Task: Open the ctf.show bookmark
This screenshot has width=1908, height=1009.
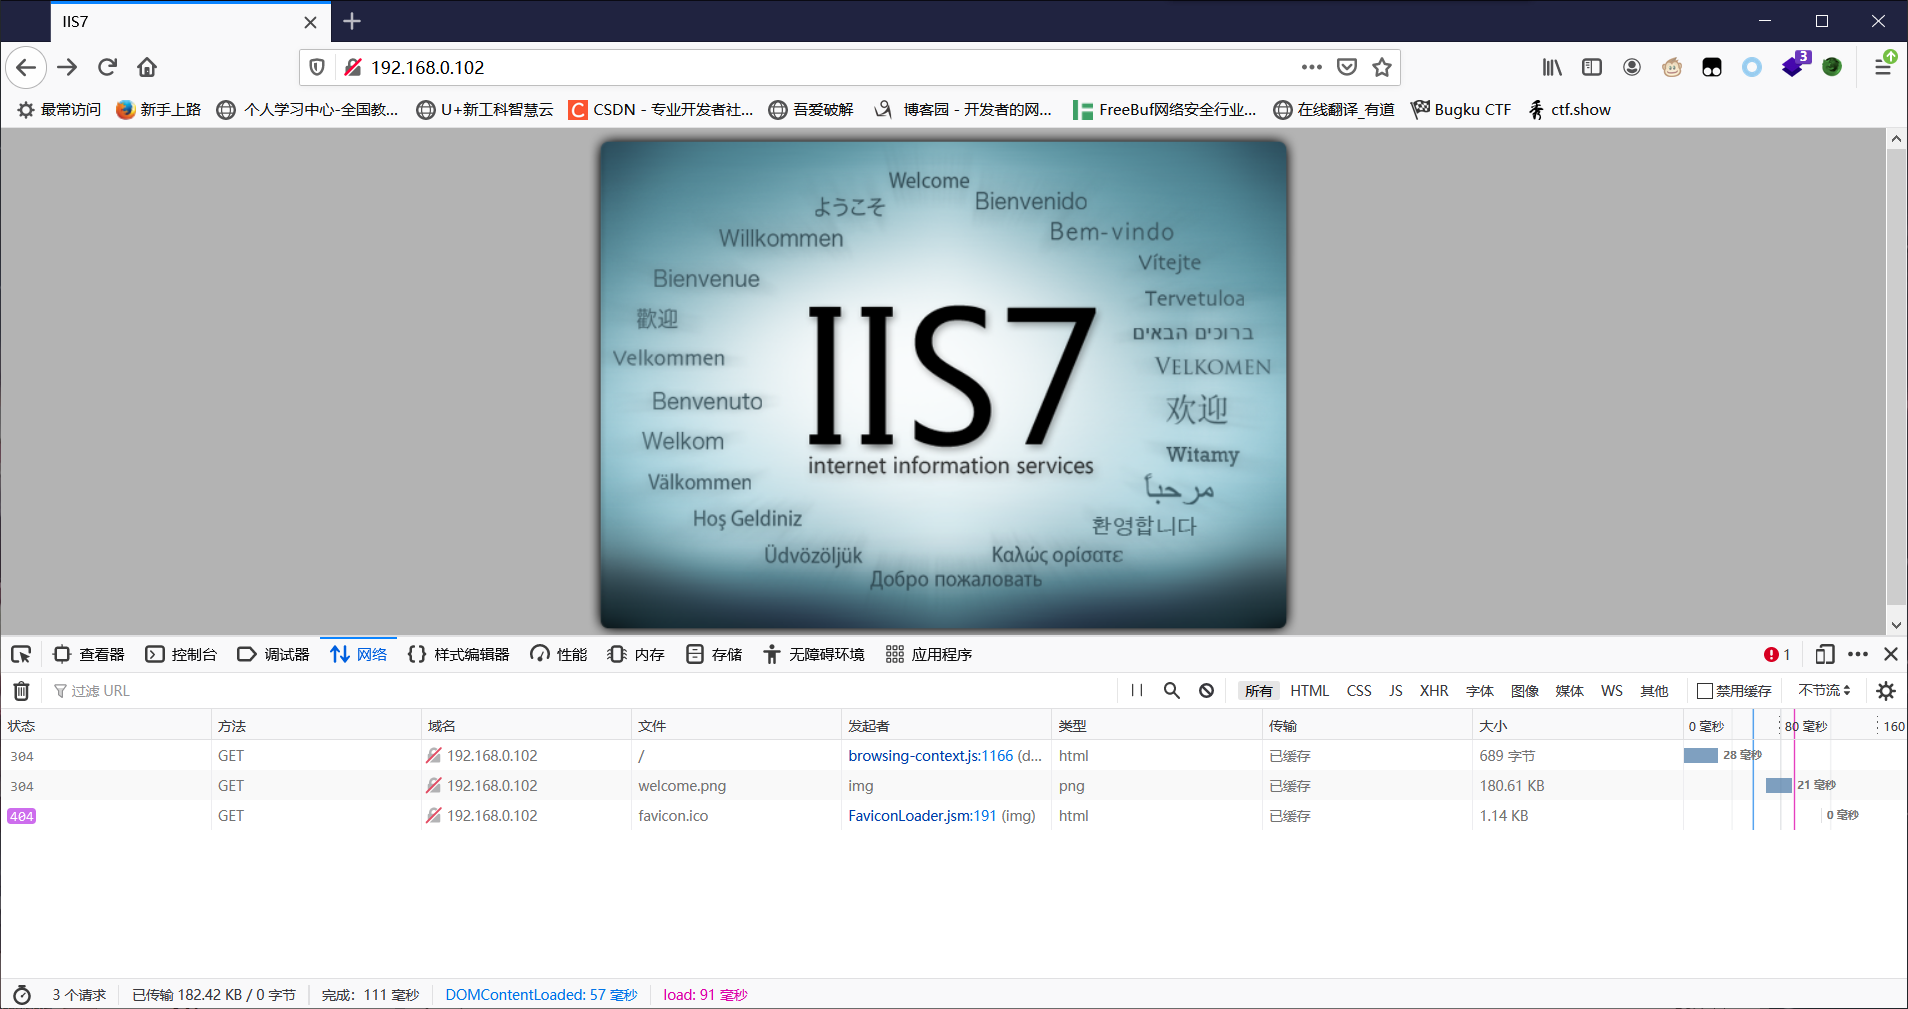Action: [x=1569, y=110]
